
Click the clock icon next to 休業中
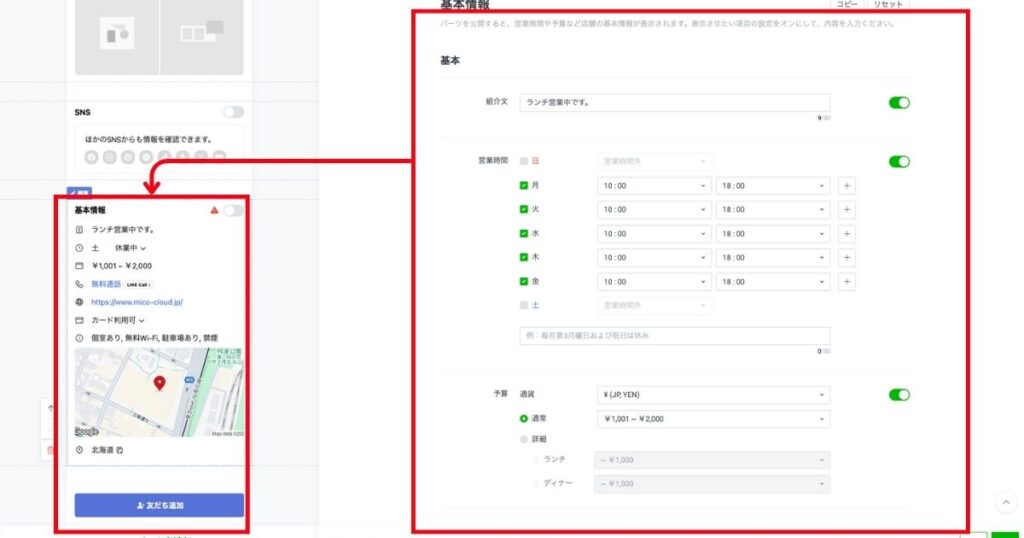(79, 248)
